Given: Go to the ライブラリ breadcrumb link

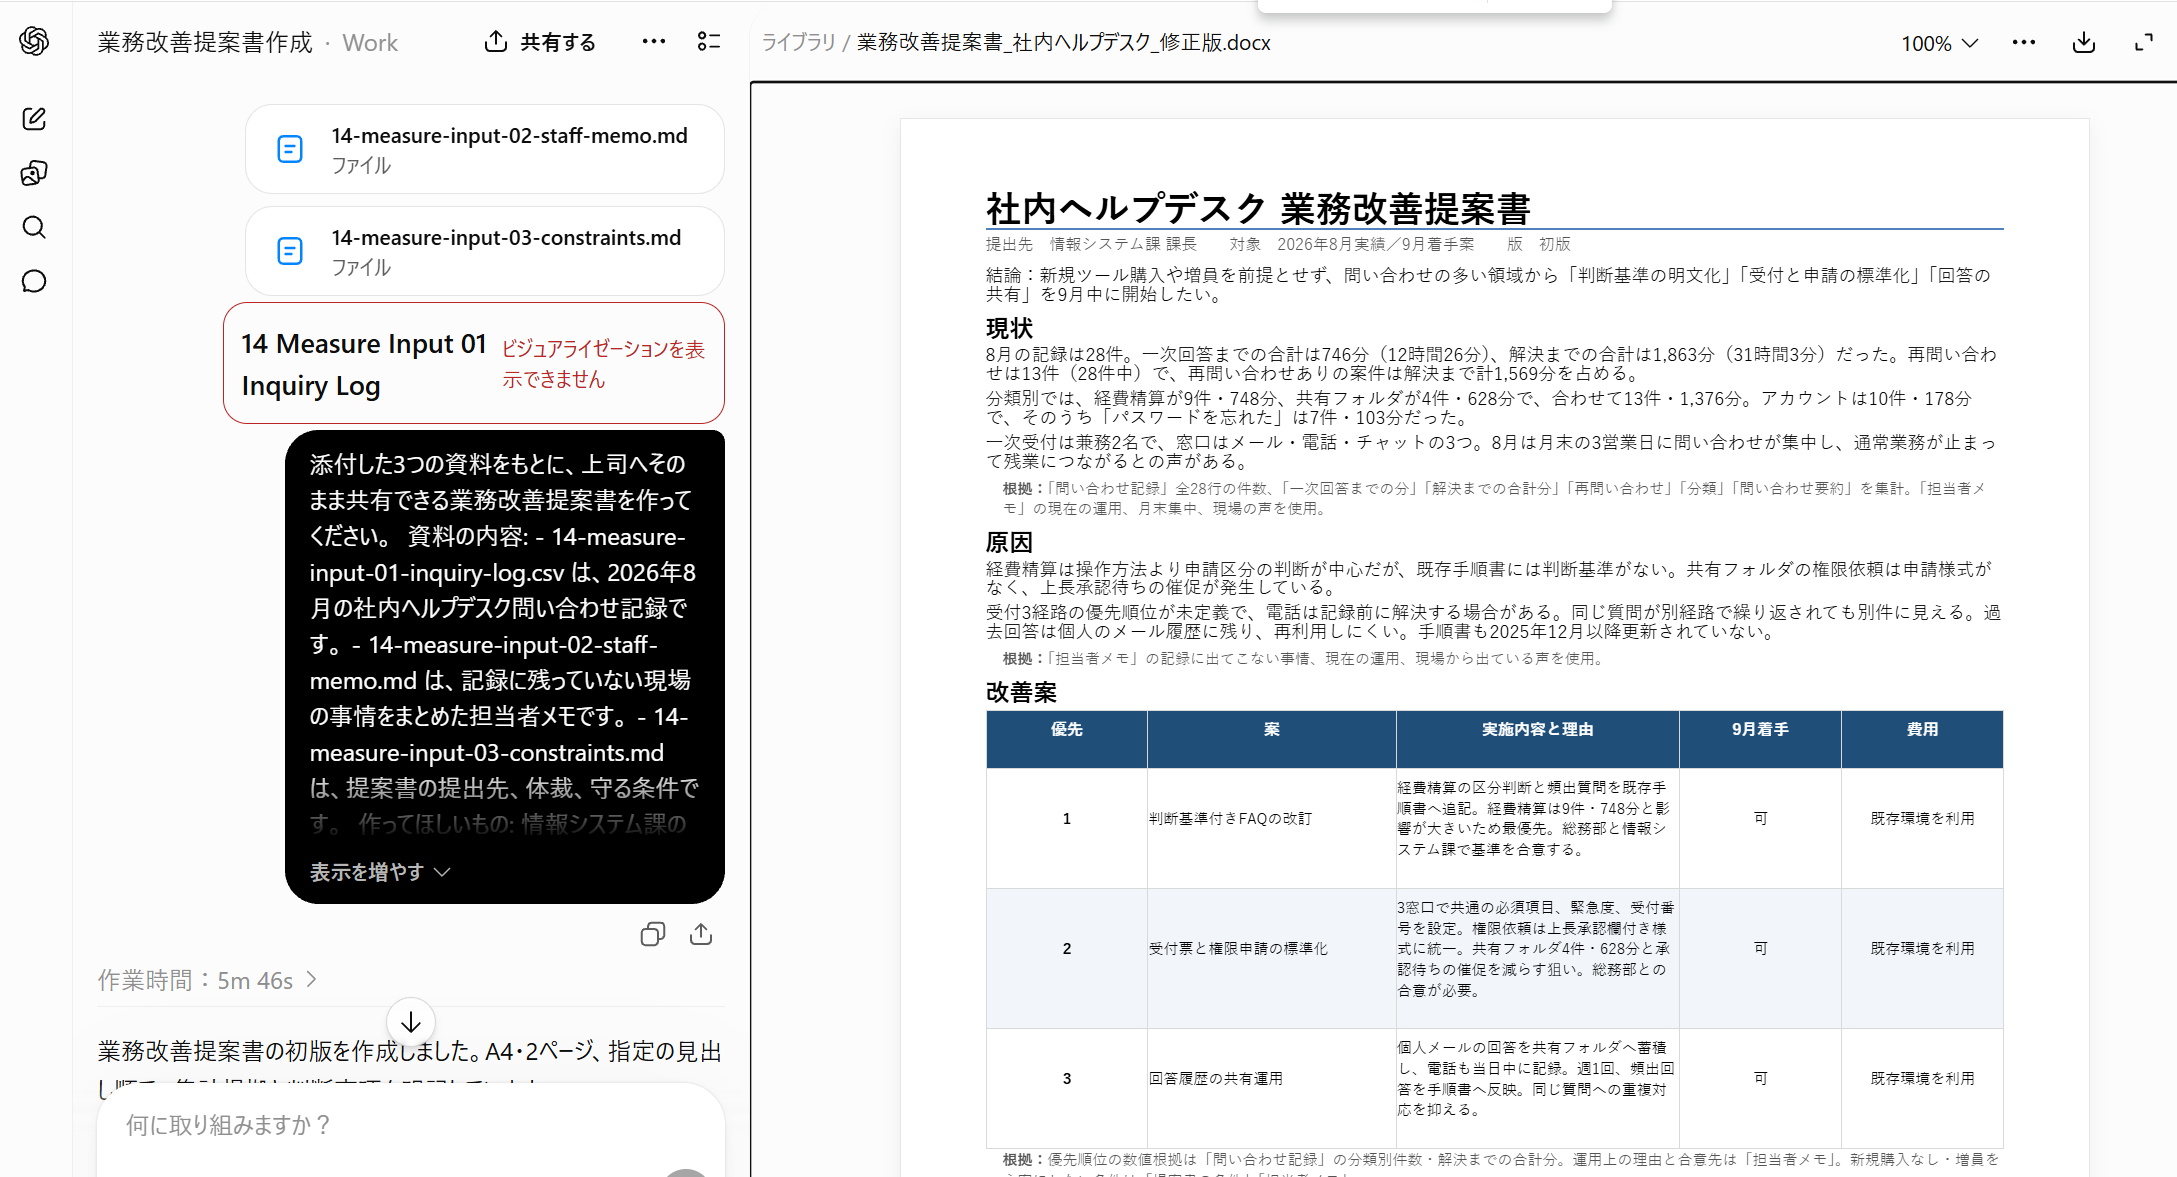Looking at the screenshot, I should point(799,43).
